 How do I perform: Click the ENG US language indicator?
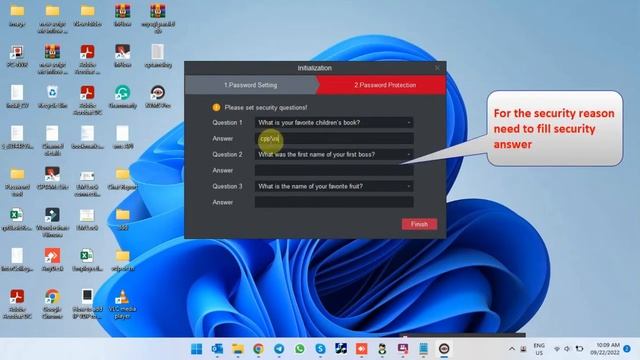click(x=539, y=349)
